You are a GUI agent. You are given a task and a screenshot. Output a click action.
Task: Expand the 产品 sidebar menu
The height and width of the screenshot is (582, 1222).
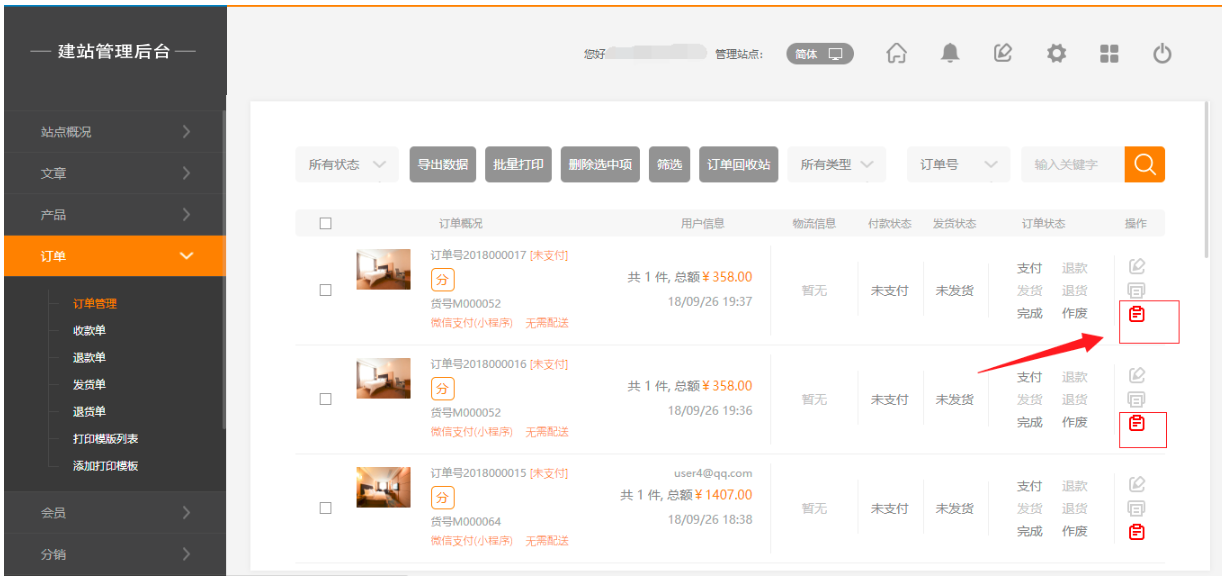[113, 215]
